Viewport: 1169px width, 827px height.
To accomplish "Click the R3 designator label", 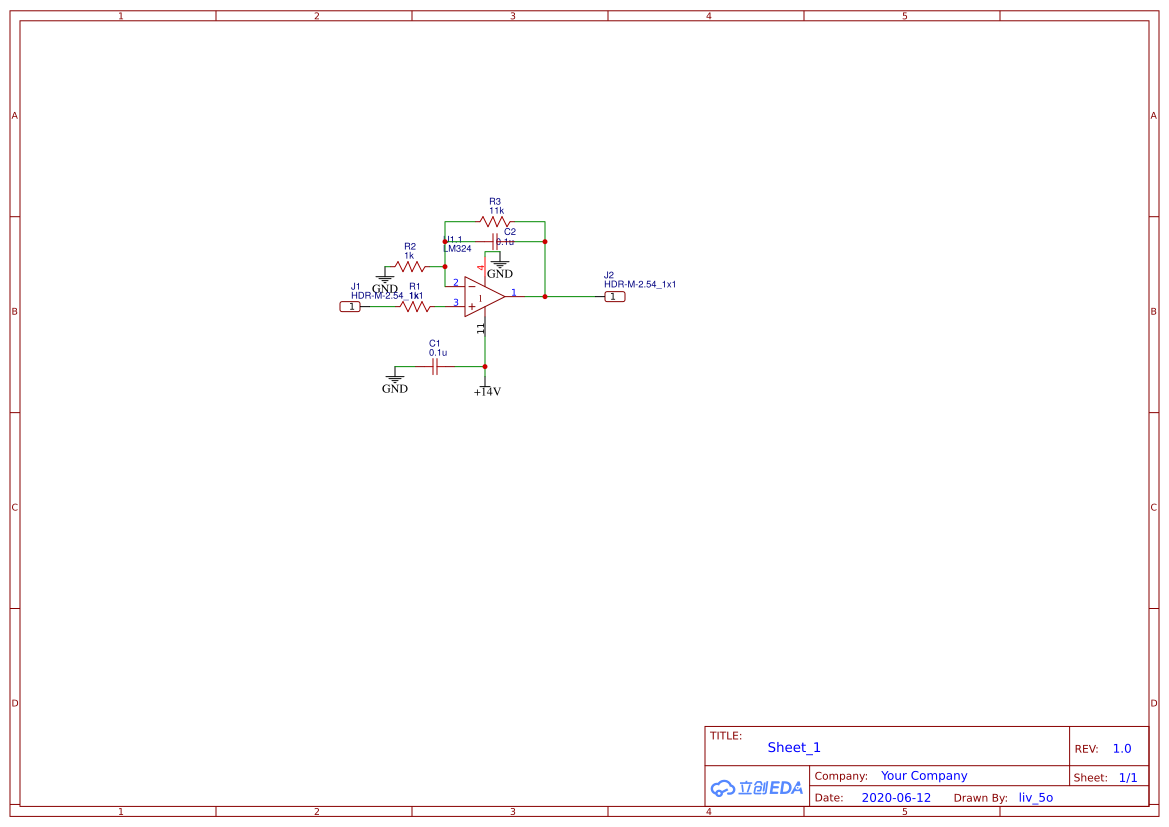I will tap(495, 201).
